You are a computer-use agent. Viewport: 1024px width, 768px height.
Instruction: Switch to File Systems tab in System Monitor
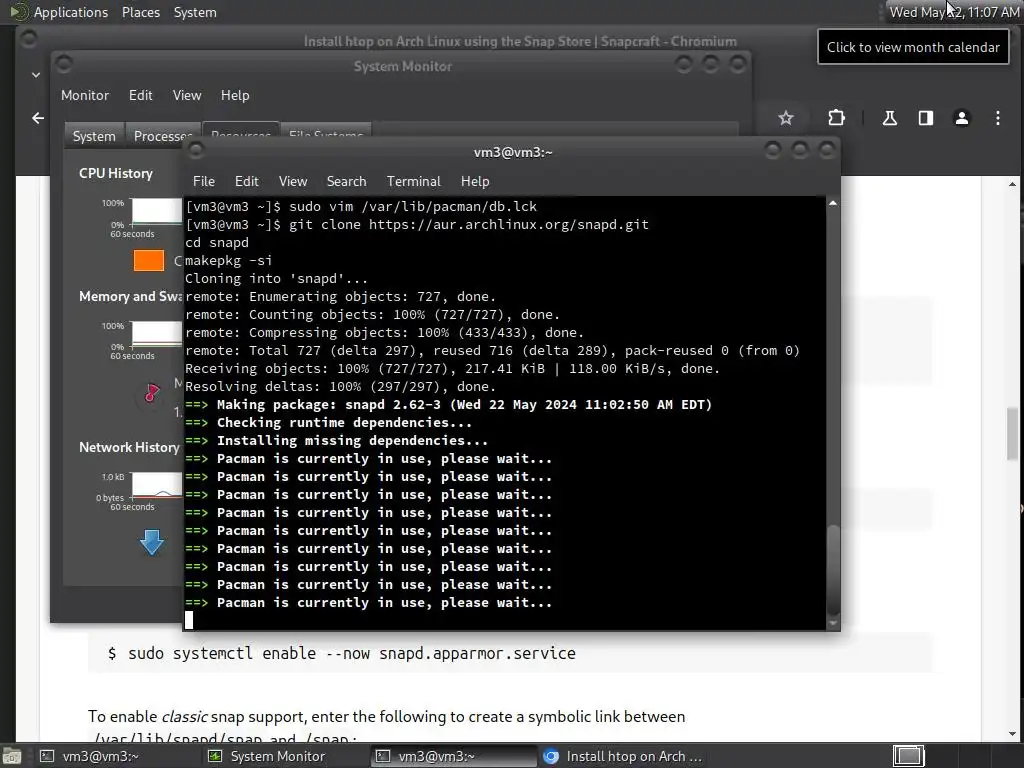tap(326, 129)
